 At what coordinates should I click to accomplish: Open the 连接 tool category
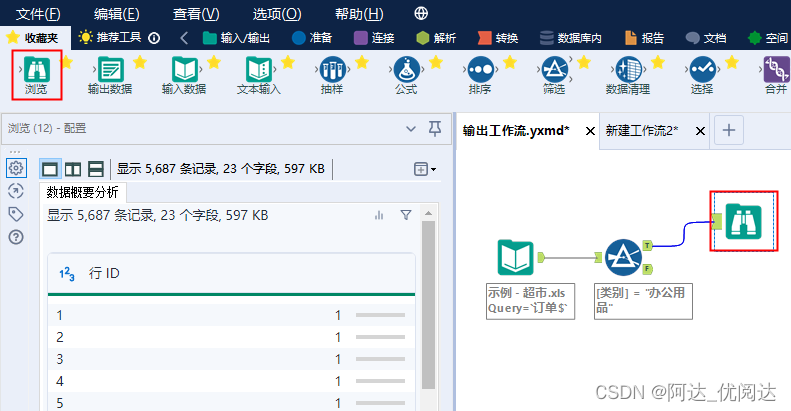click(x=374, y=38)
